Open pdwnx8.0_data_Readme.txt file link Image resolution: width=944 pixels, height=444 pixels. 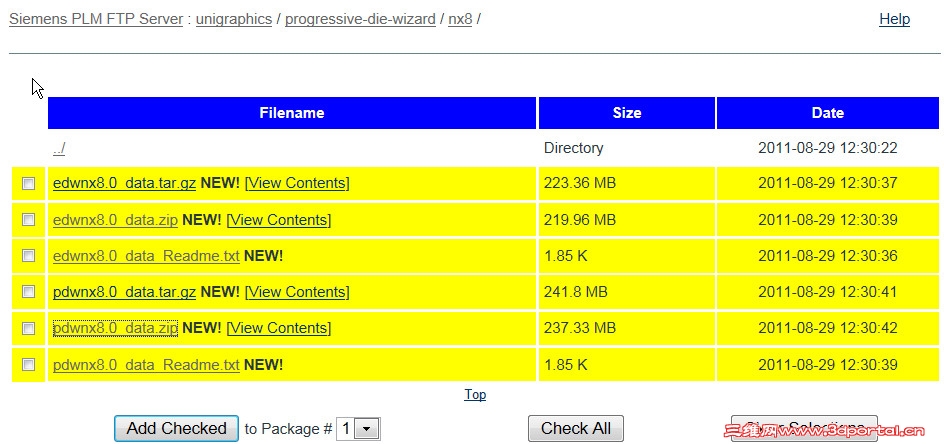click(x=146, y=365)
